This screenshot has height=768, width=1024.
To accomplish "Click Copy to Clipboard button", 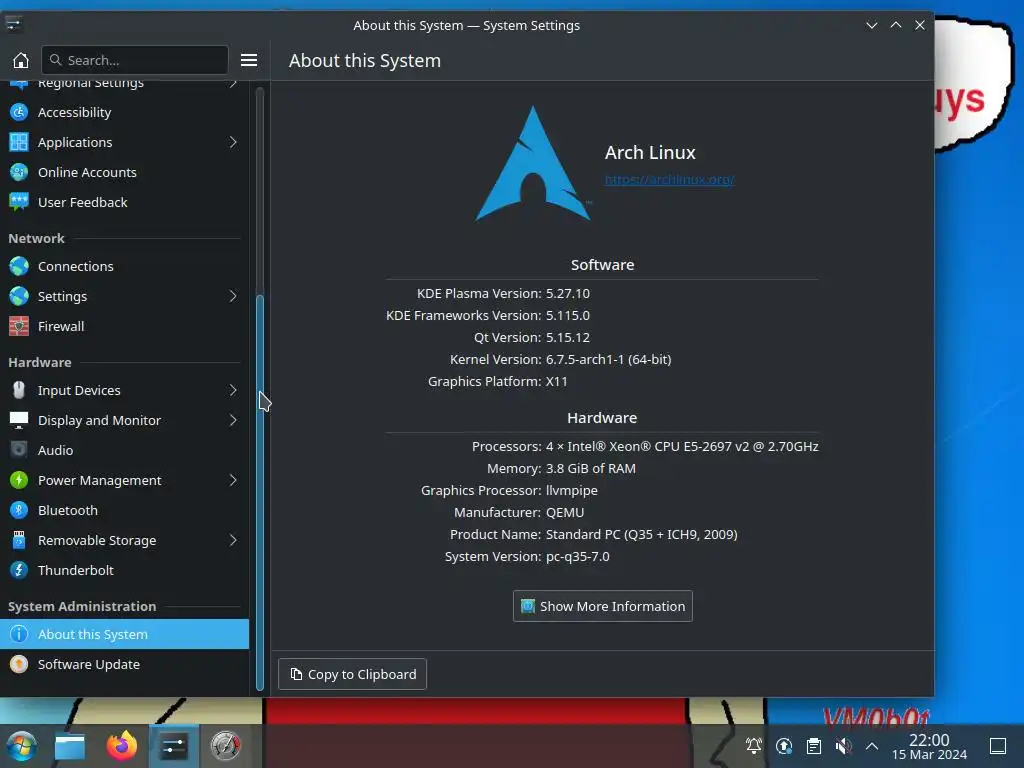I will [x=353, y=675].
